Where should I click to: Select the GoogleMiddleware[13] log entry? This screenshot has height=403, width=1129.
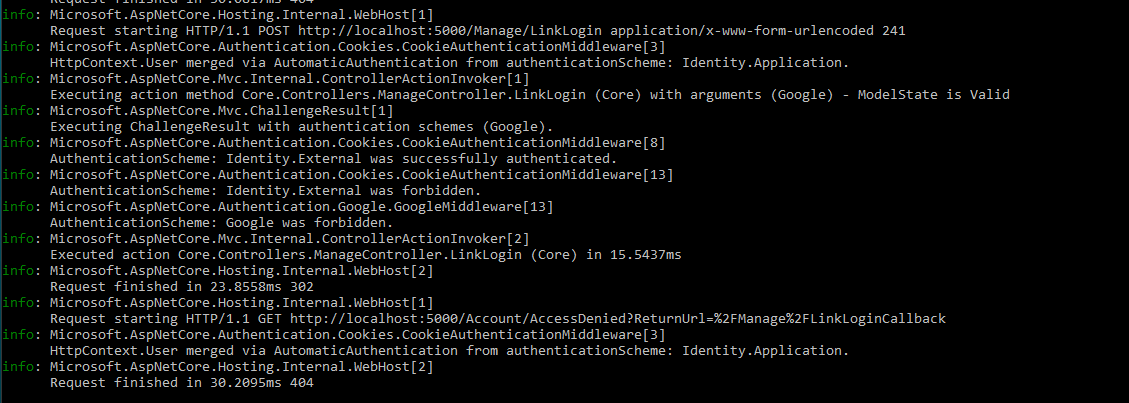301,207
